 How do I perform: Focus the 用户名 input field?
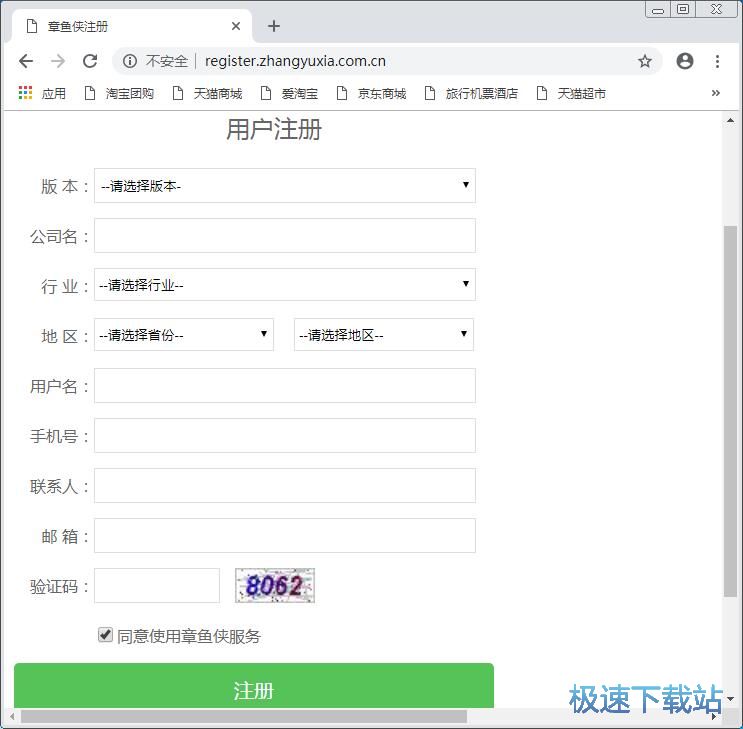tap(285, 385)
